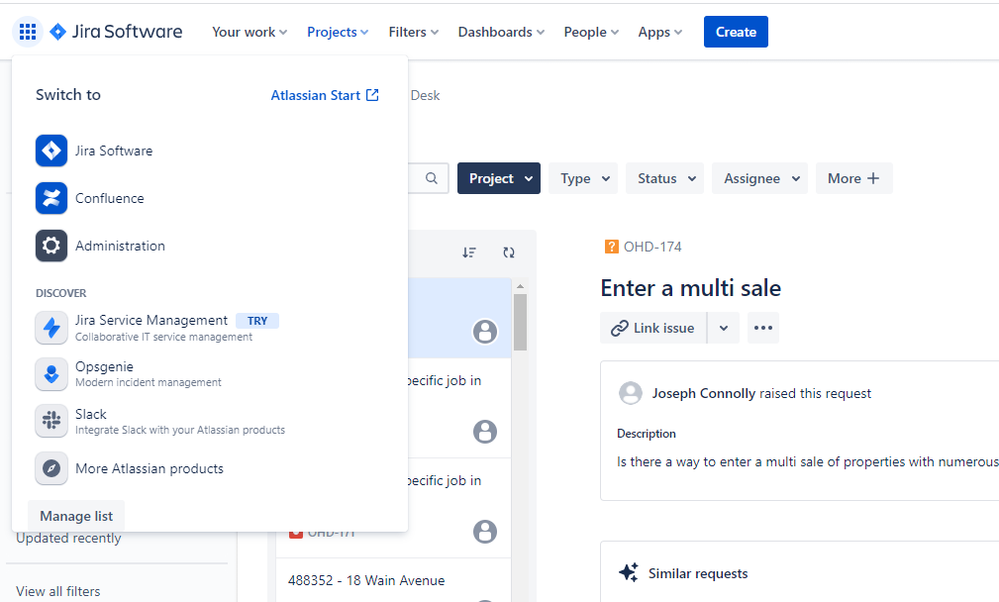Screen dimensions: 999x602
Task: Open People menu
Action: 591,32
